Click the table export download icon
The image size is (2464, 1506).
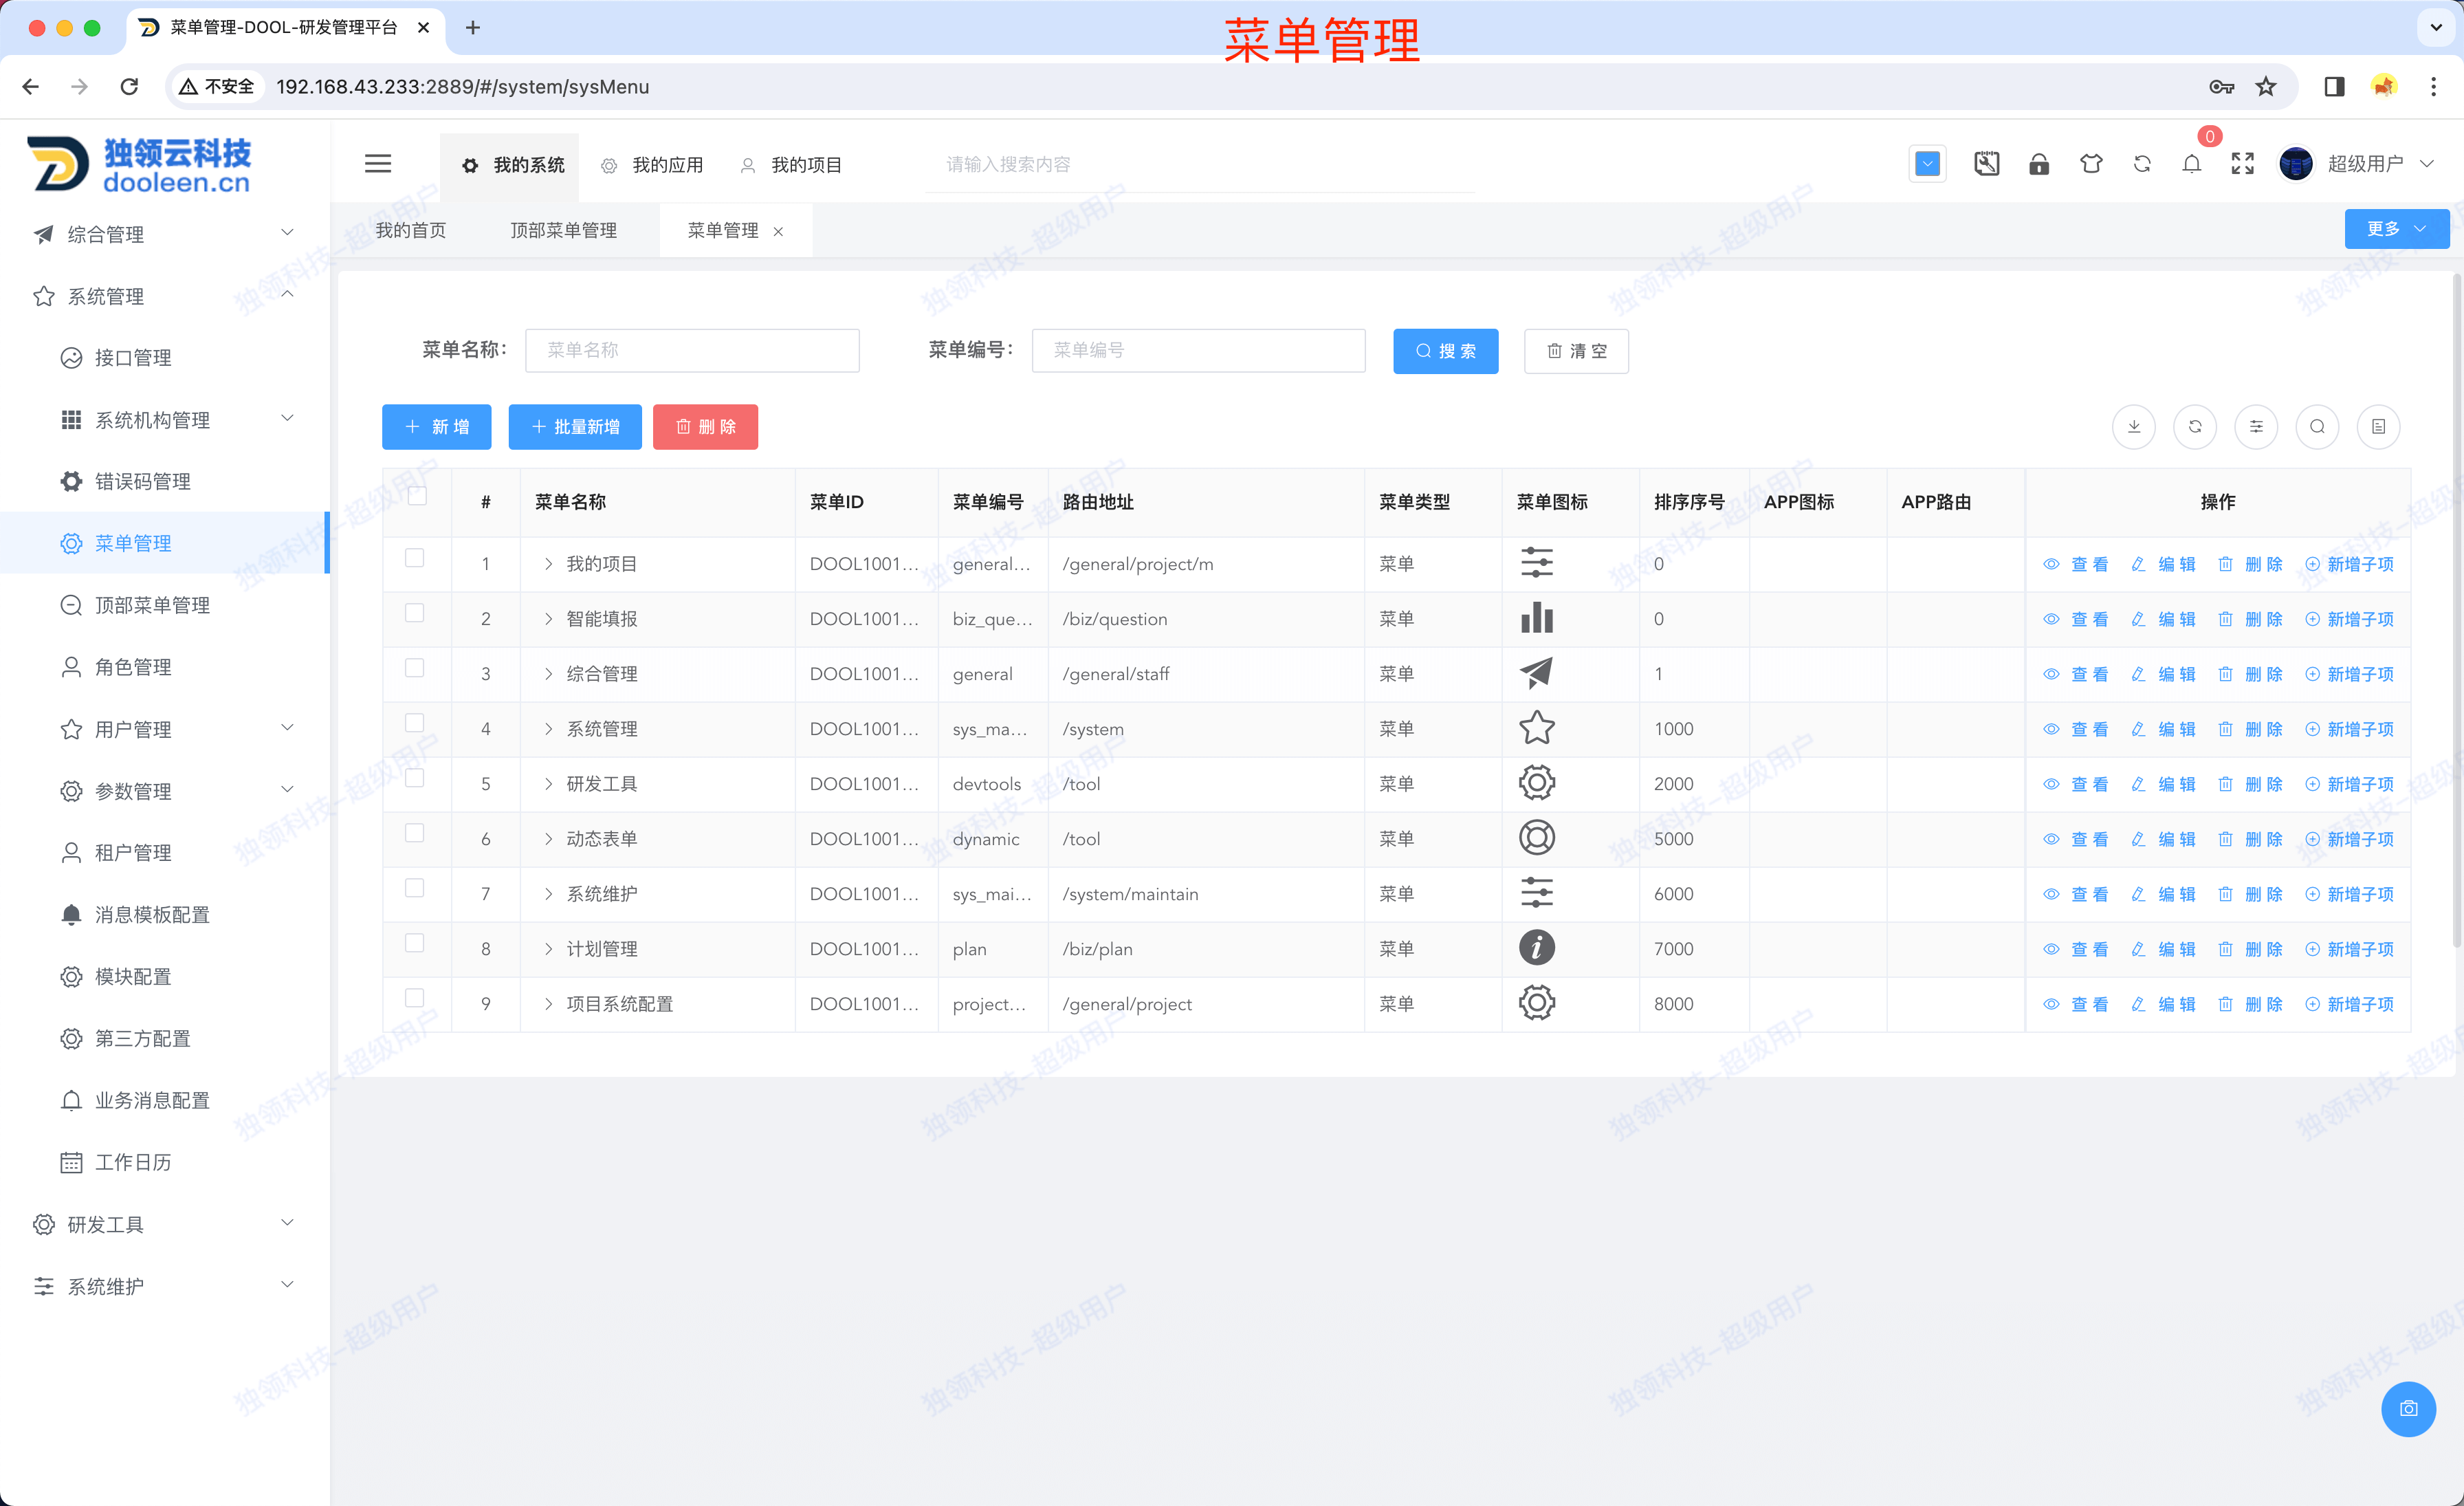coord(2134,427)
